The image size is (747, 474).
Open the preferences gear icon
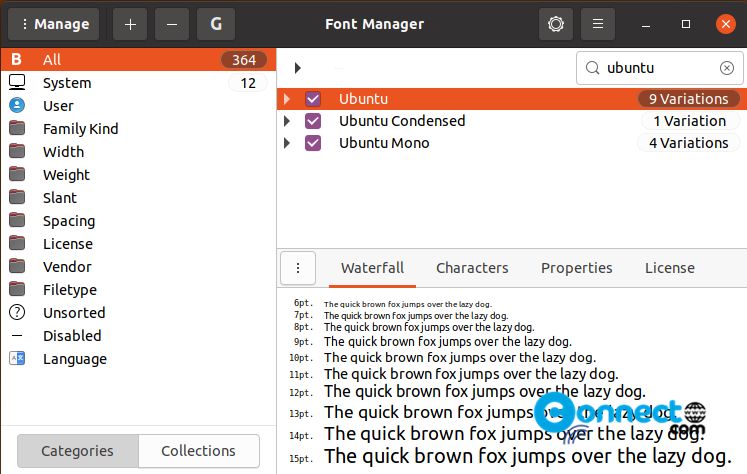tap(556, 24)
